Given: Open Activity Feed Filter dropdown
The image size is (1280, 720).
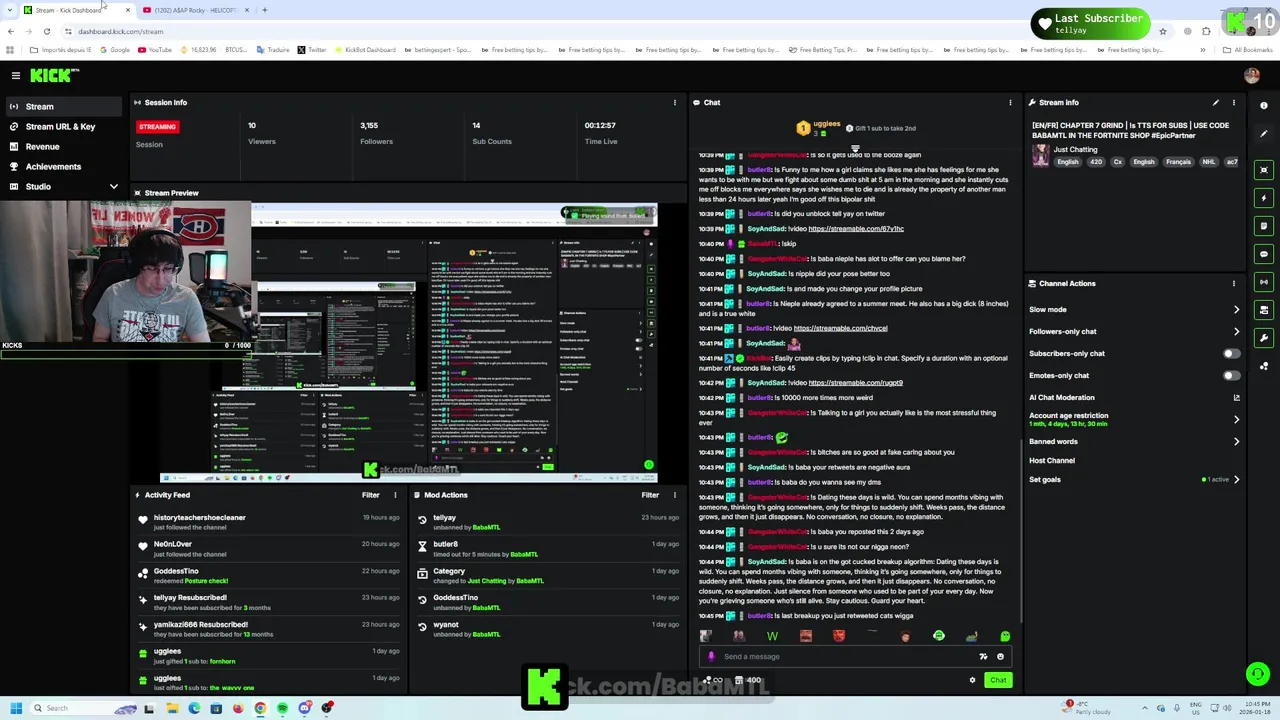Looking at the screenshot, I should tap(370, 495).
